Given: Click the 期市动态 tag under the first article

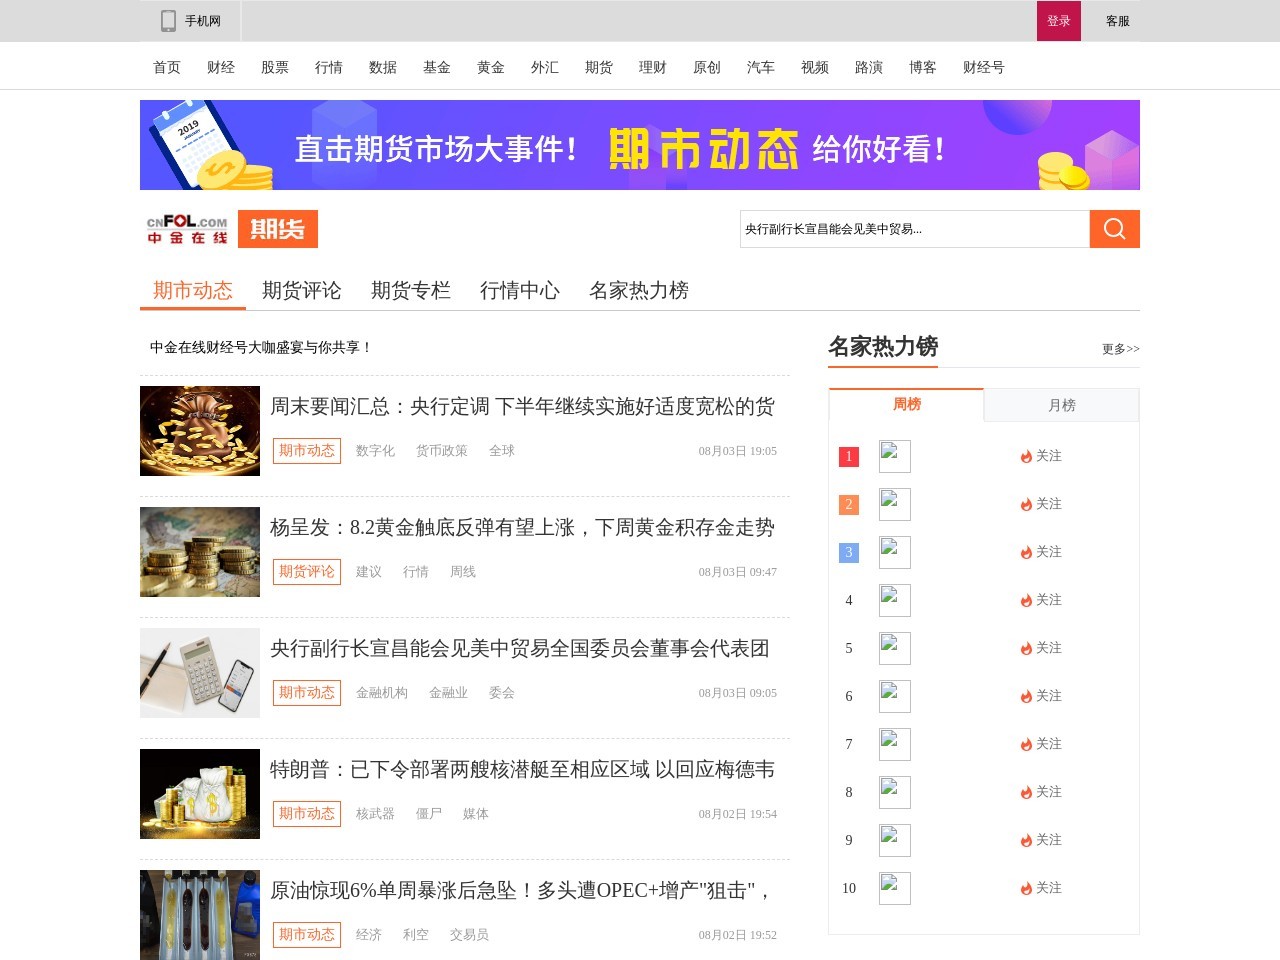Looking at the screenshot, I should [306, 451].
